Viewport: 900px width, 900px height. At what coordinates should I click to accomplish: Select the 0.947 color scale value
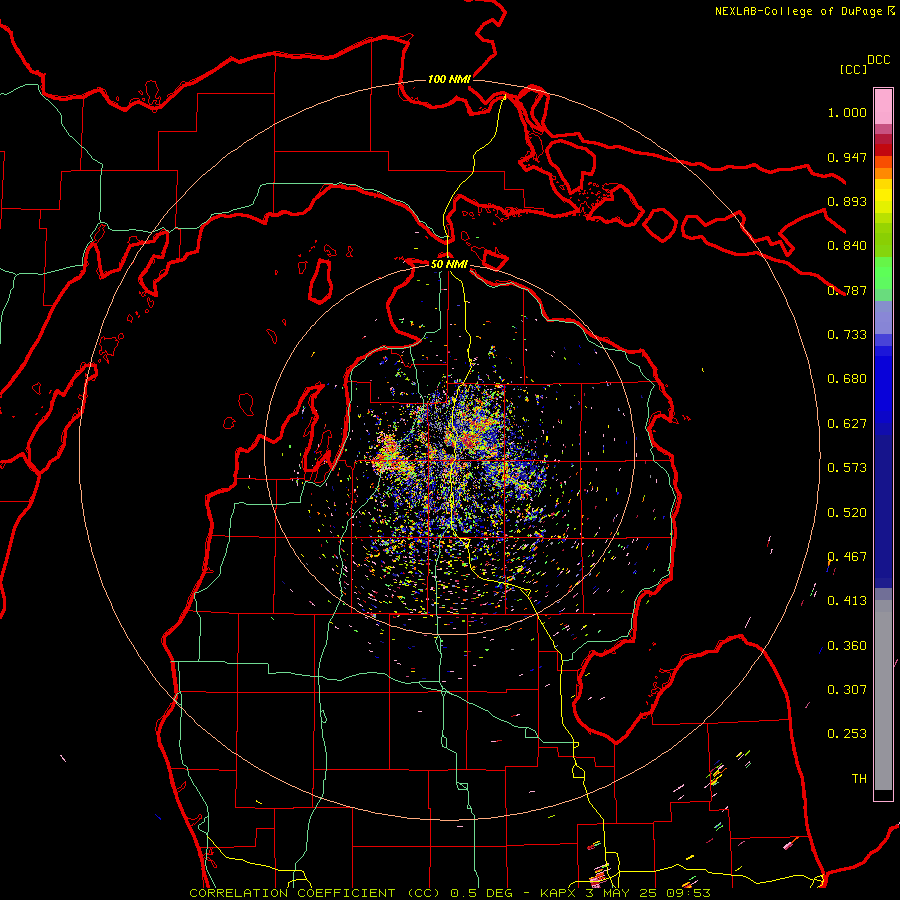click(847, 157)
